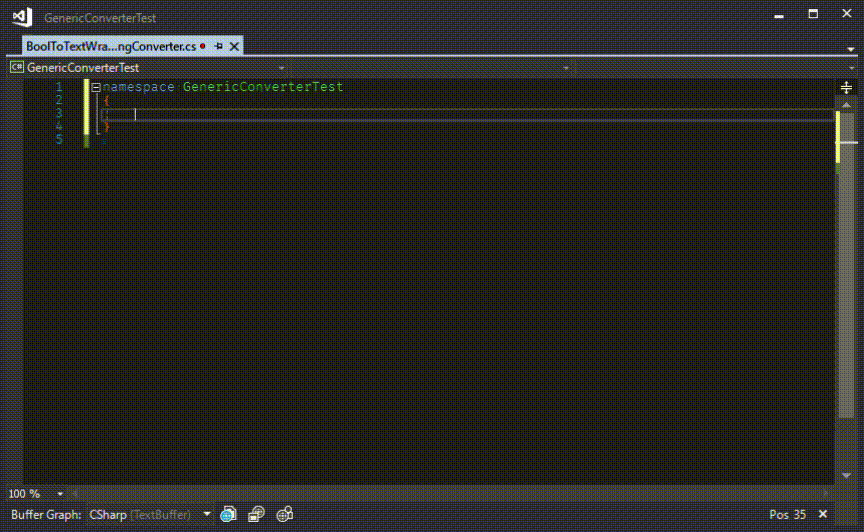Click the opening brace on line 2
The image size is (864, 532).
point(106,100)
